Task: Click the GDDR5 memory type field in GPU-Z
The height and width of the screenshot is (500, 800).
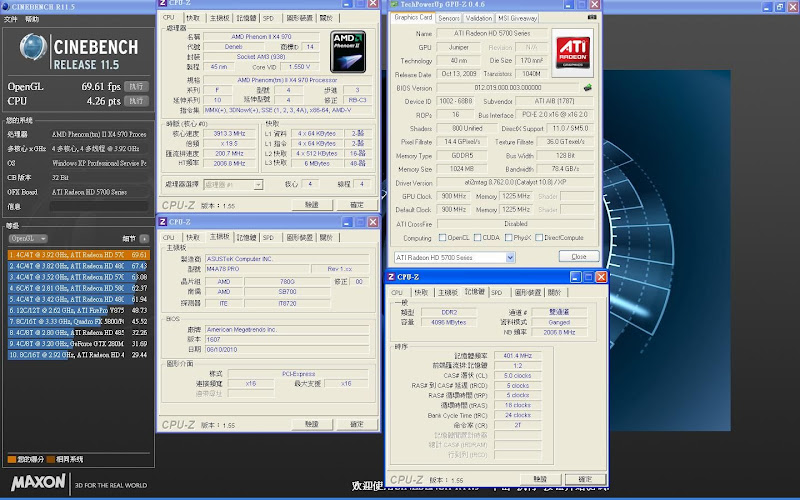Action: pyautogui.click(x=462, y=155)
